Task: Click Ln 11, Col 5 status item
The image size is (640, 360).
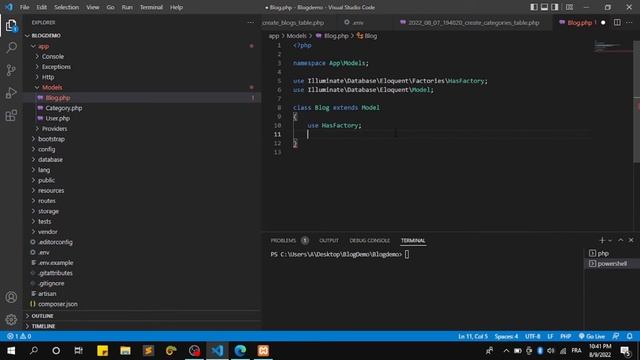Action: [473, 336]
